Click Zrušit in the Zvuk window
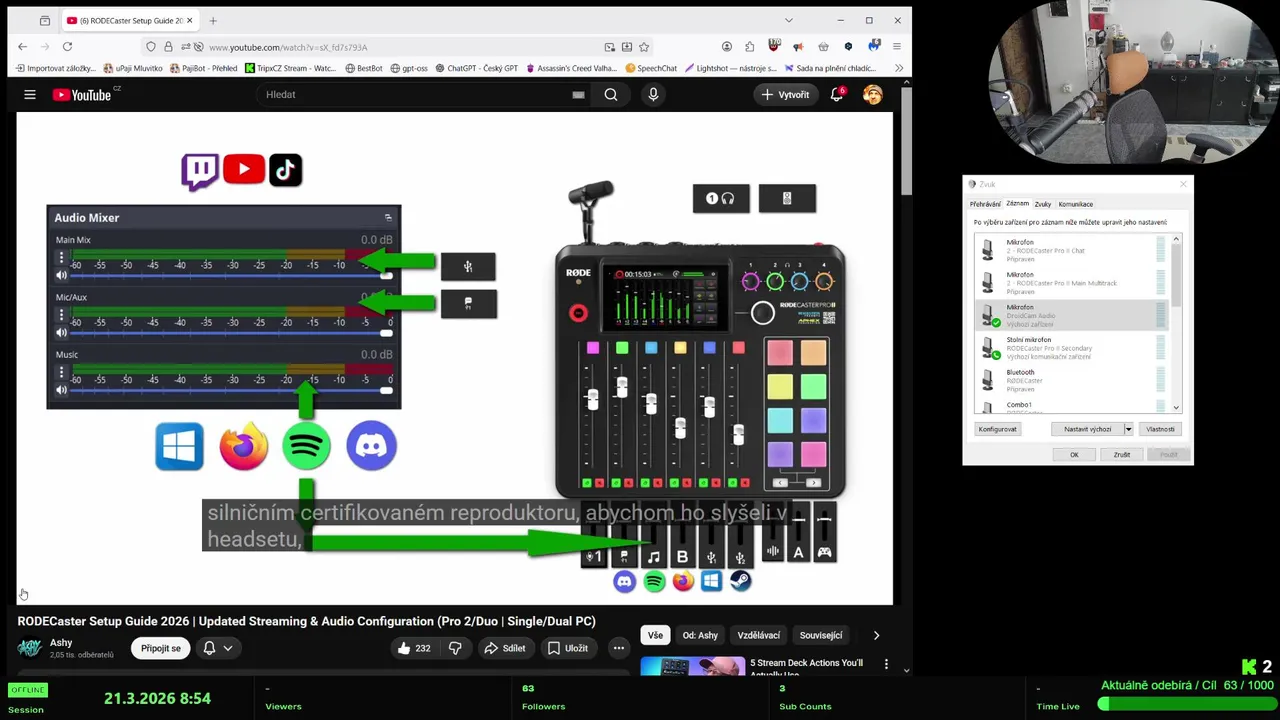The image size is (1280, 720). click(1121, 454)
